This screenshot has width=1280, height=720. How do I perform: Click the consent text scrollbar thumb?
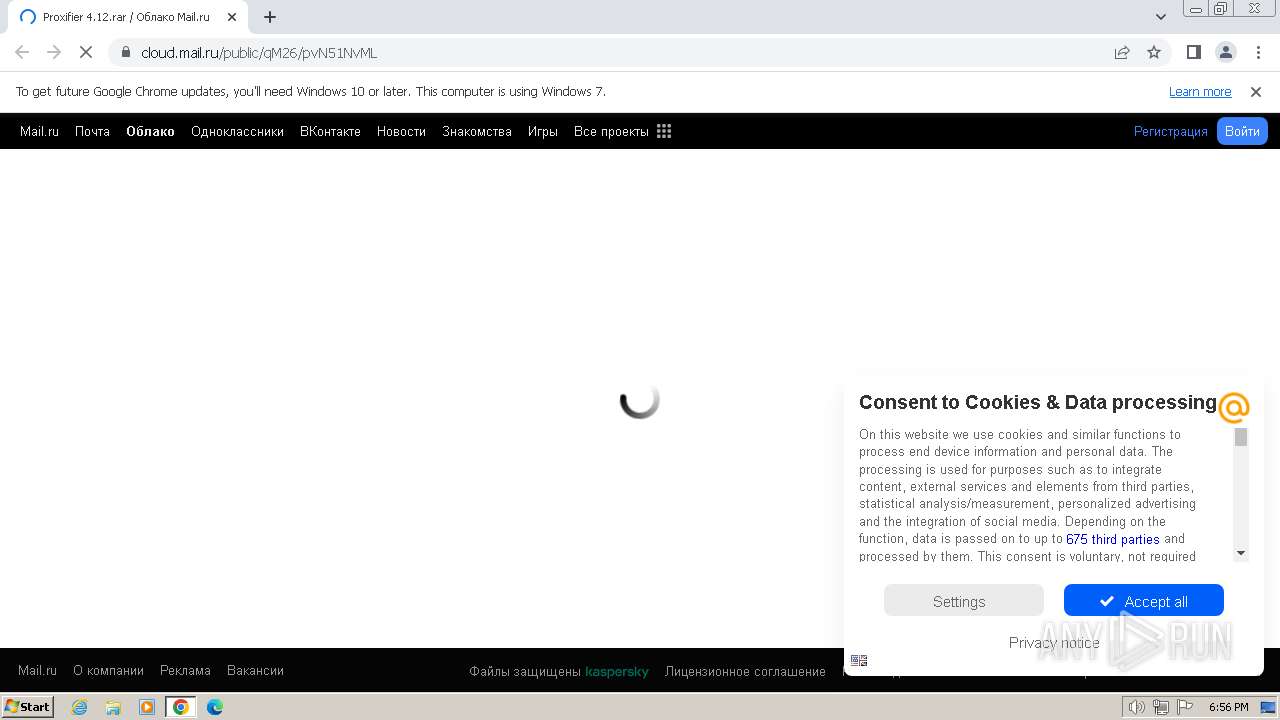tap(1241, 437)
